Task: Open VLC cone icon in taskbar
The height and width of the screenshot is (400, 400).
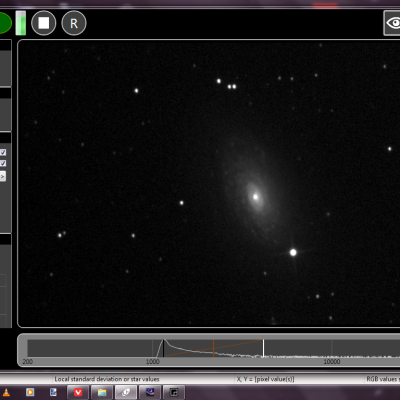Action: [6, 392]
